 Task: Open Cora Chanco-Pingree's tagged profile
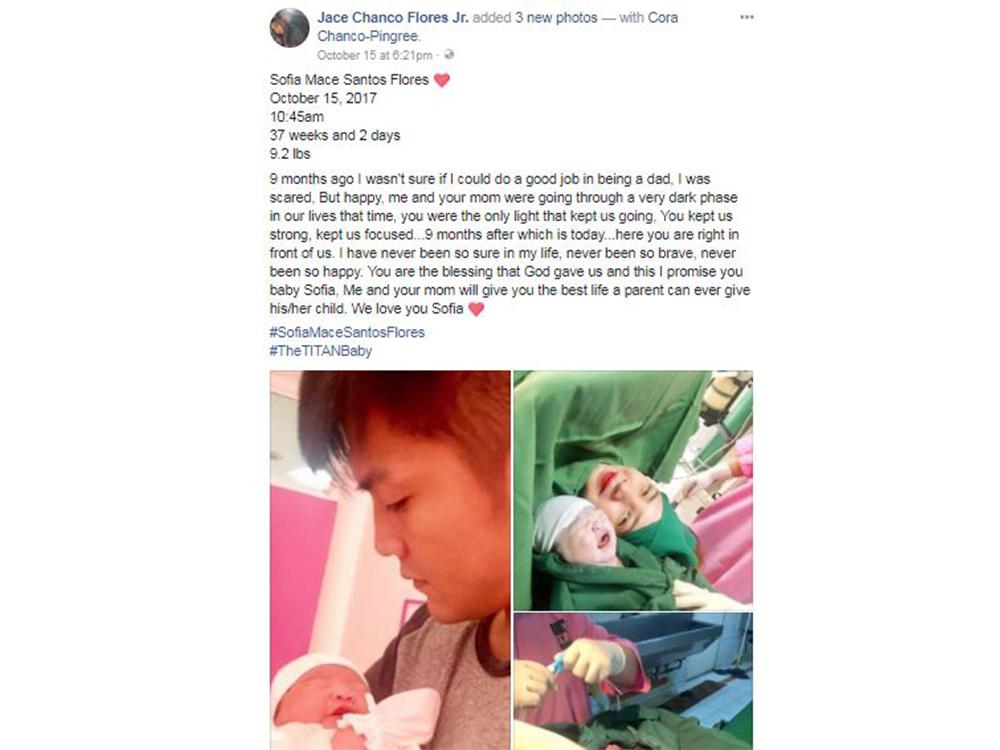coord(497,27)
